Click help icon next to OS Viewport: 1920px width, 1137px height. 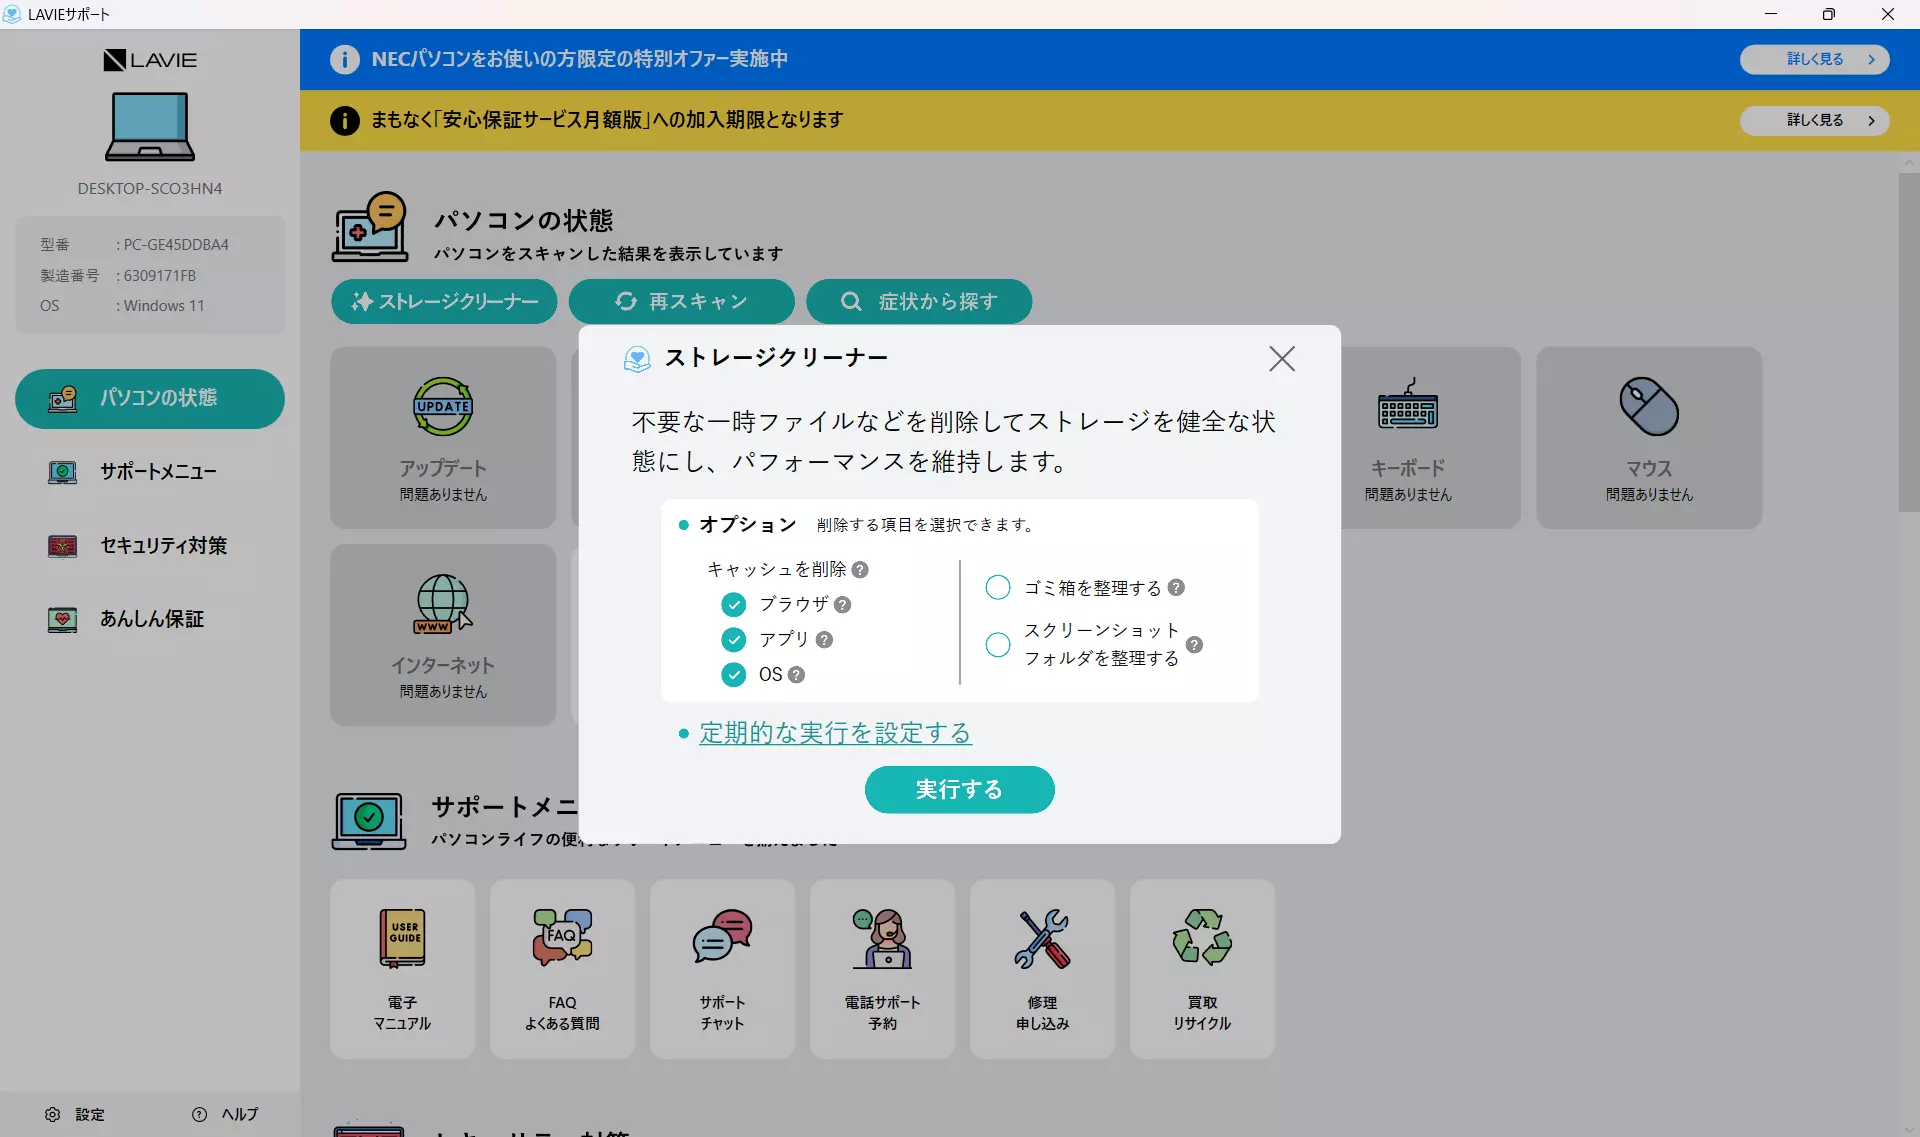coord(796,675)
